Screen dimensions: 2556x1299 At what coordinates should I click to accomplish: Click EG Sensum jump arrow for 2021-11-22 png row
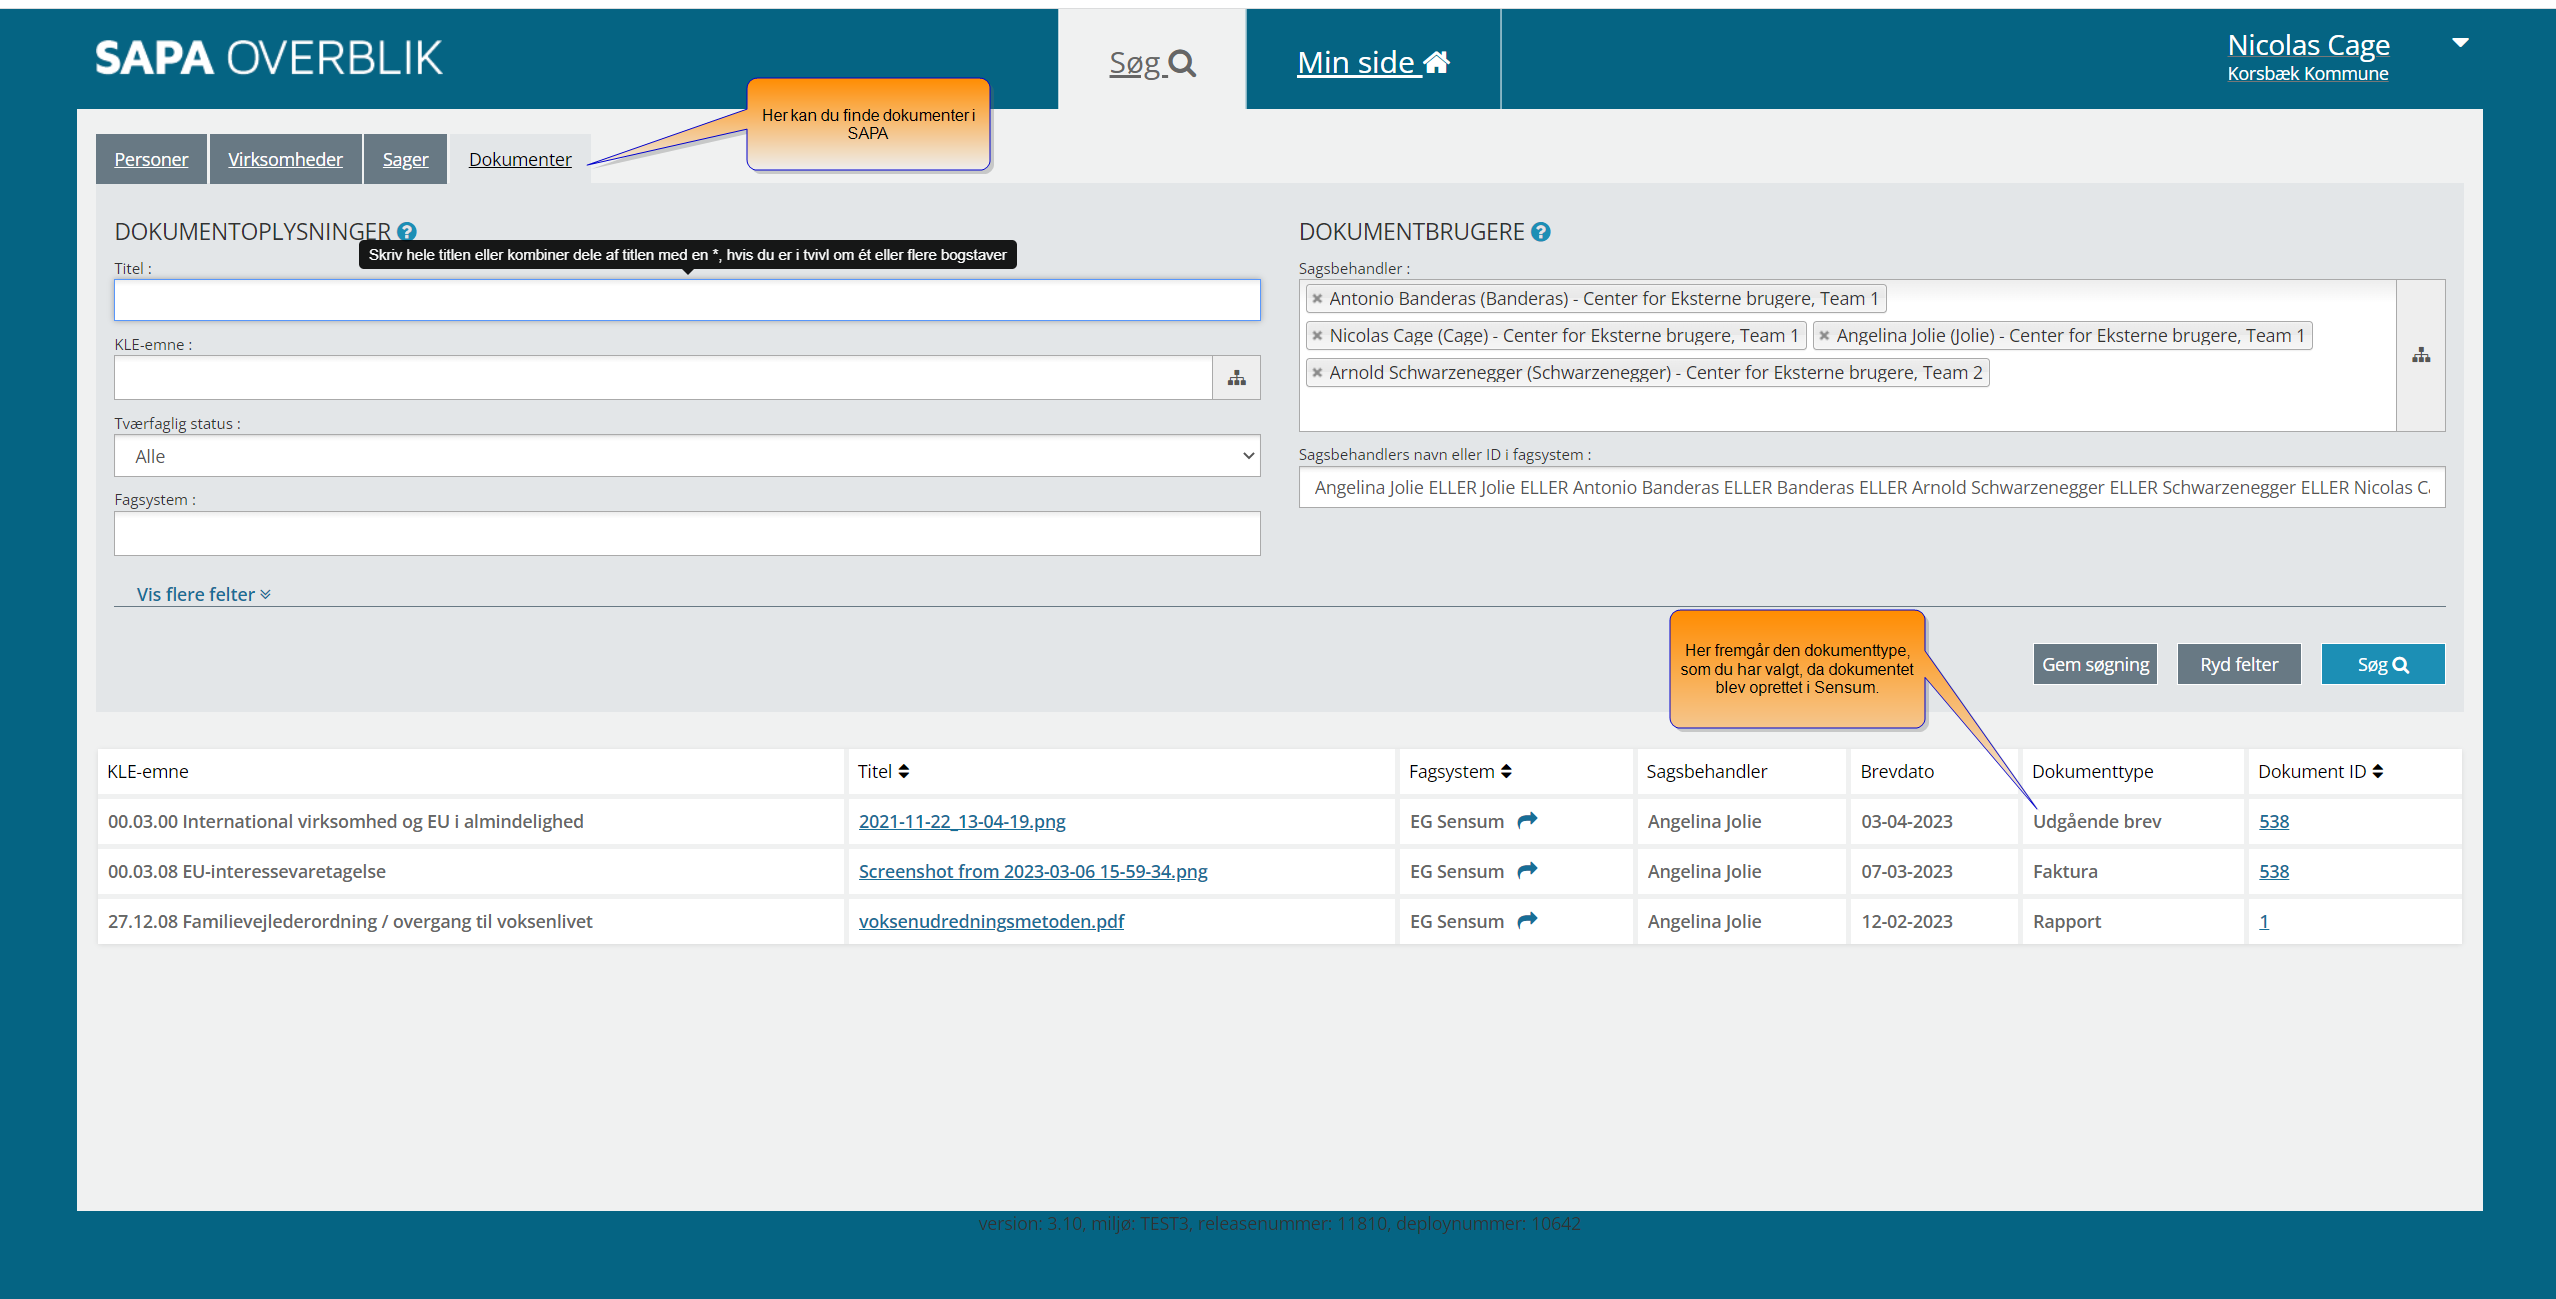click(x=1527, y=821)
